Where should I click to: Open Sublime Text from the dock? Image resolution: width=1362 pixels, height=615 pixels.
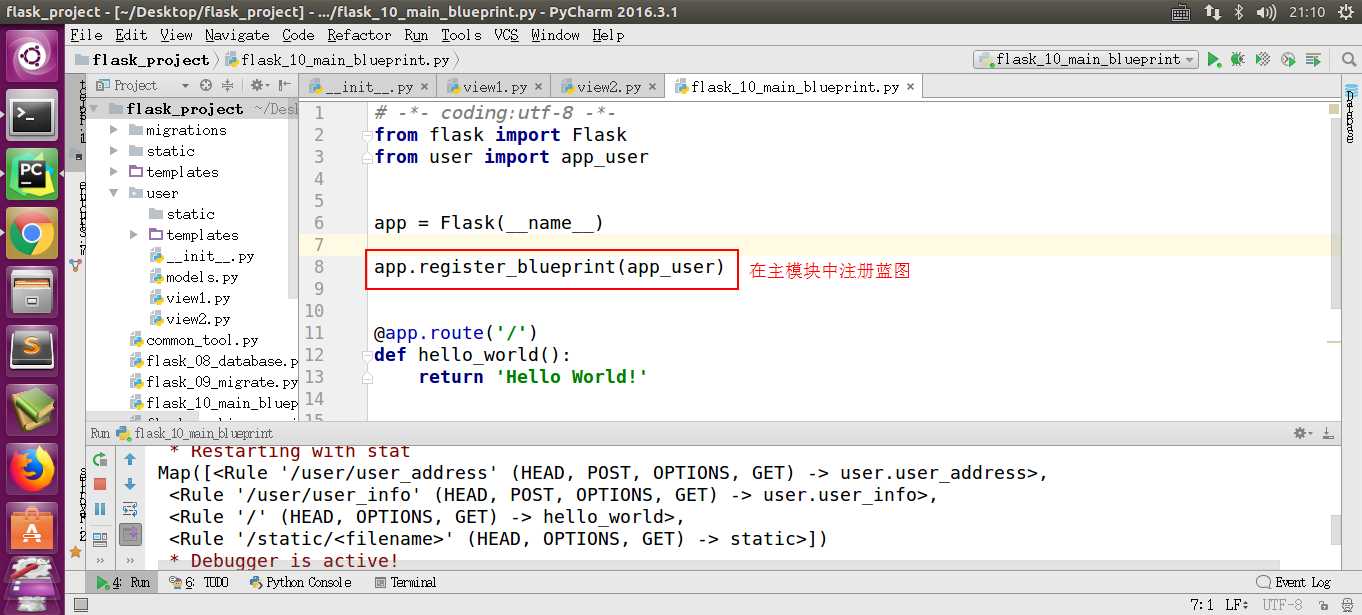click(33, 351)
